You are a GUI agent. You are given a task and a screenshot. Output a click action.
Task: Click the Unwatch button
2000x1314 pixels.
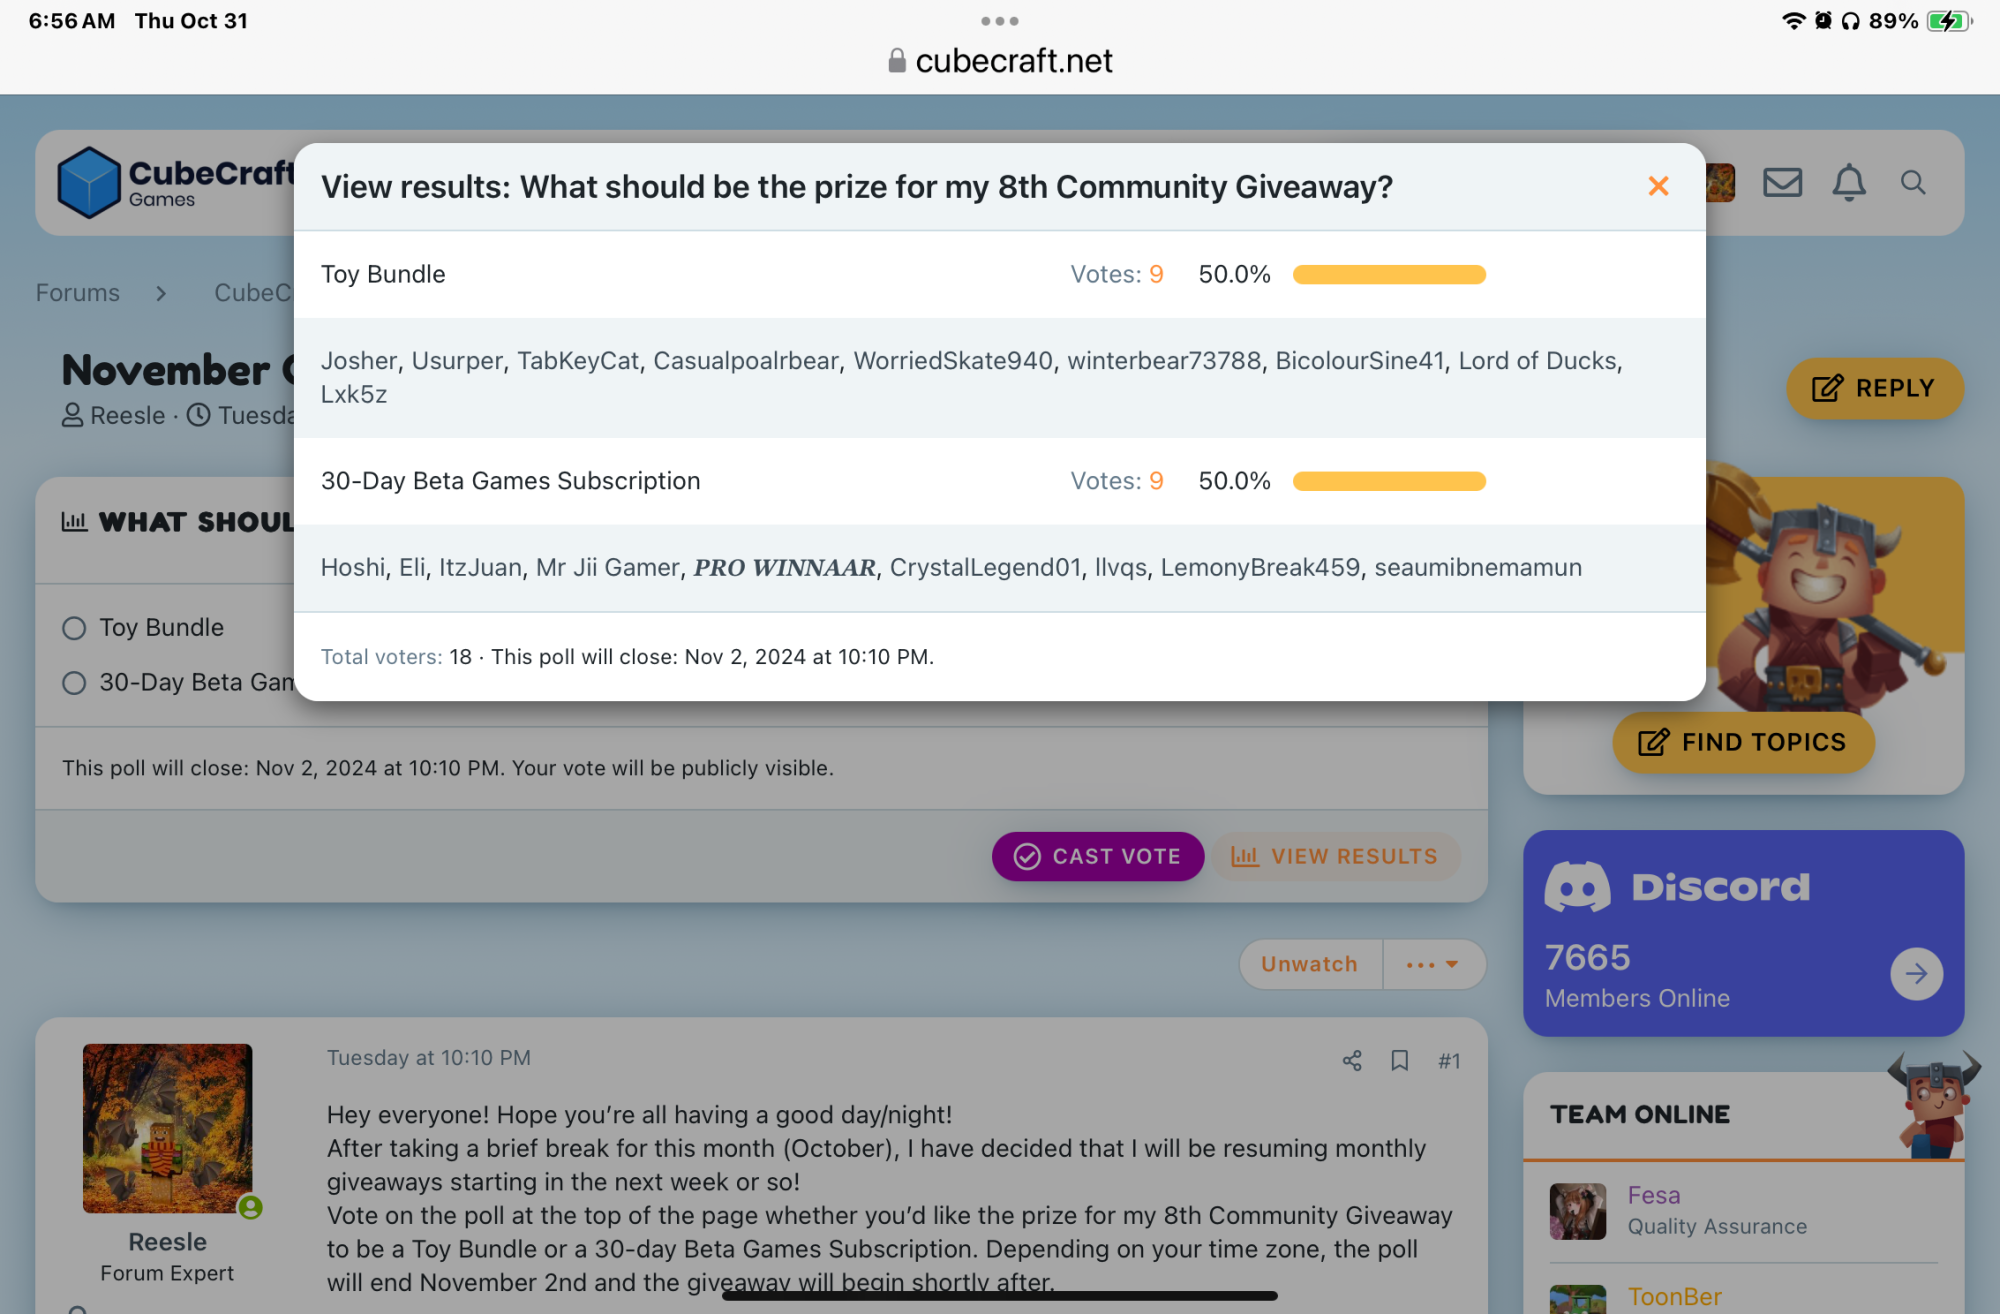(1309, 964)
